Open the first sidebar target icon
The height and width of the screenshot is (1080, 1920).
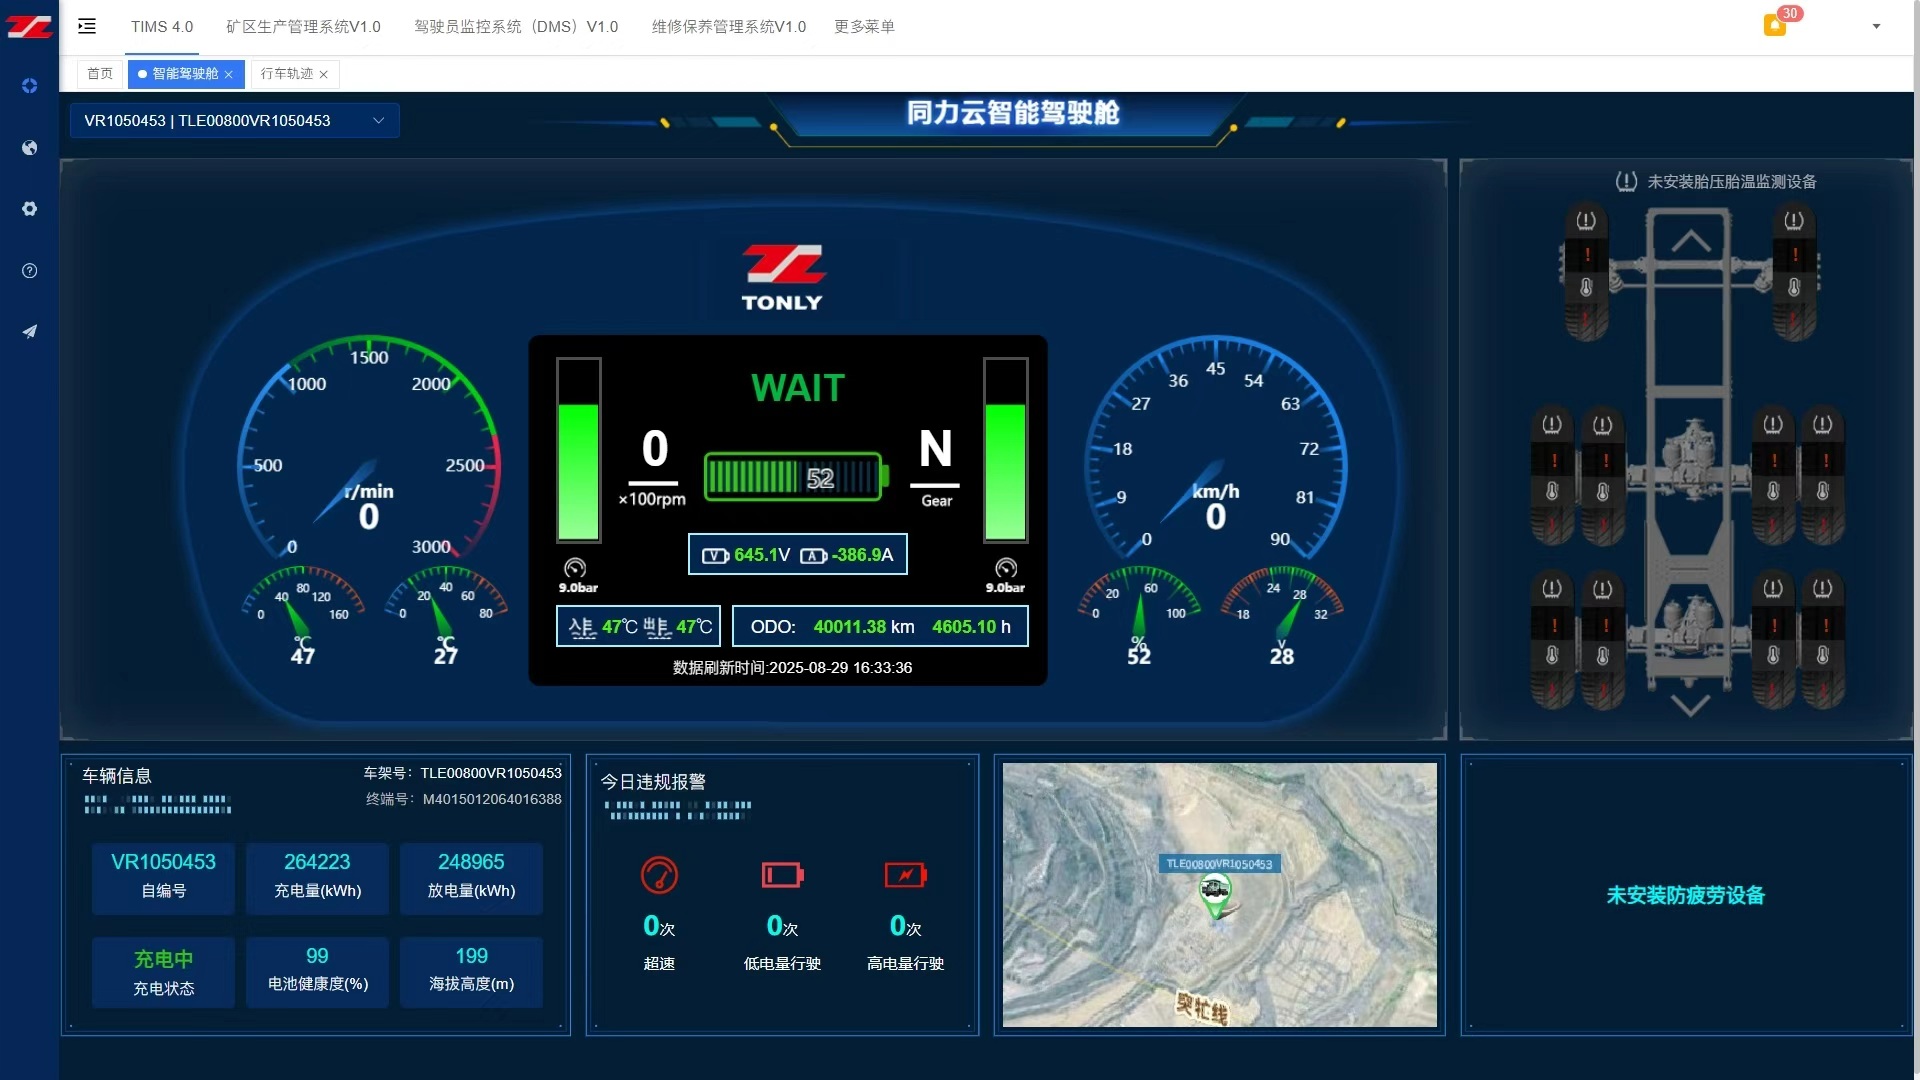pyautogui.click(x=29, y=86)
